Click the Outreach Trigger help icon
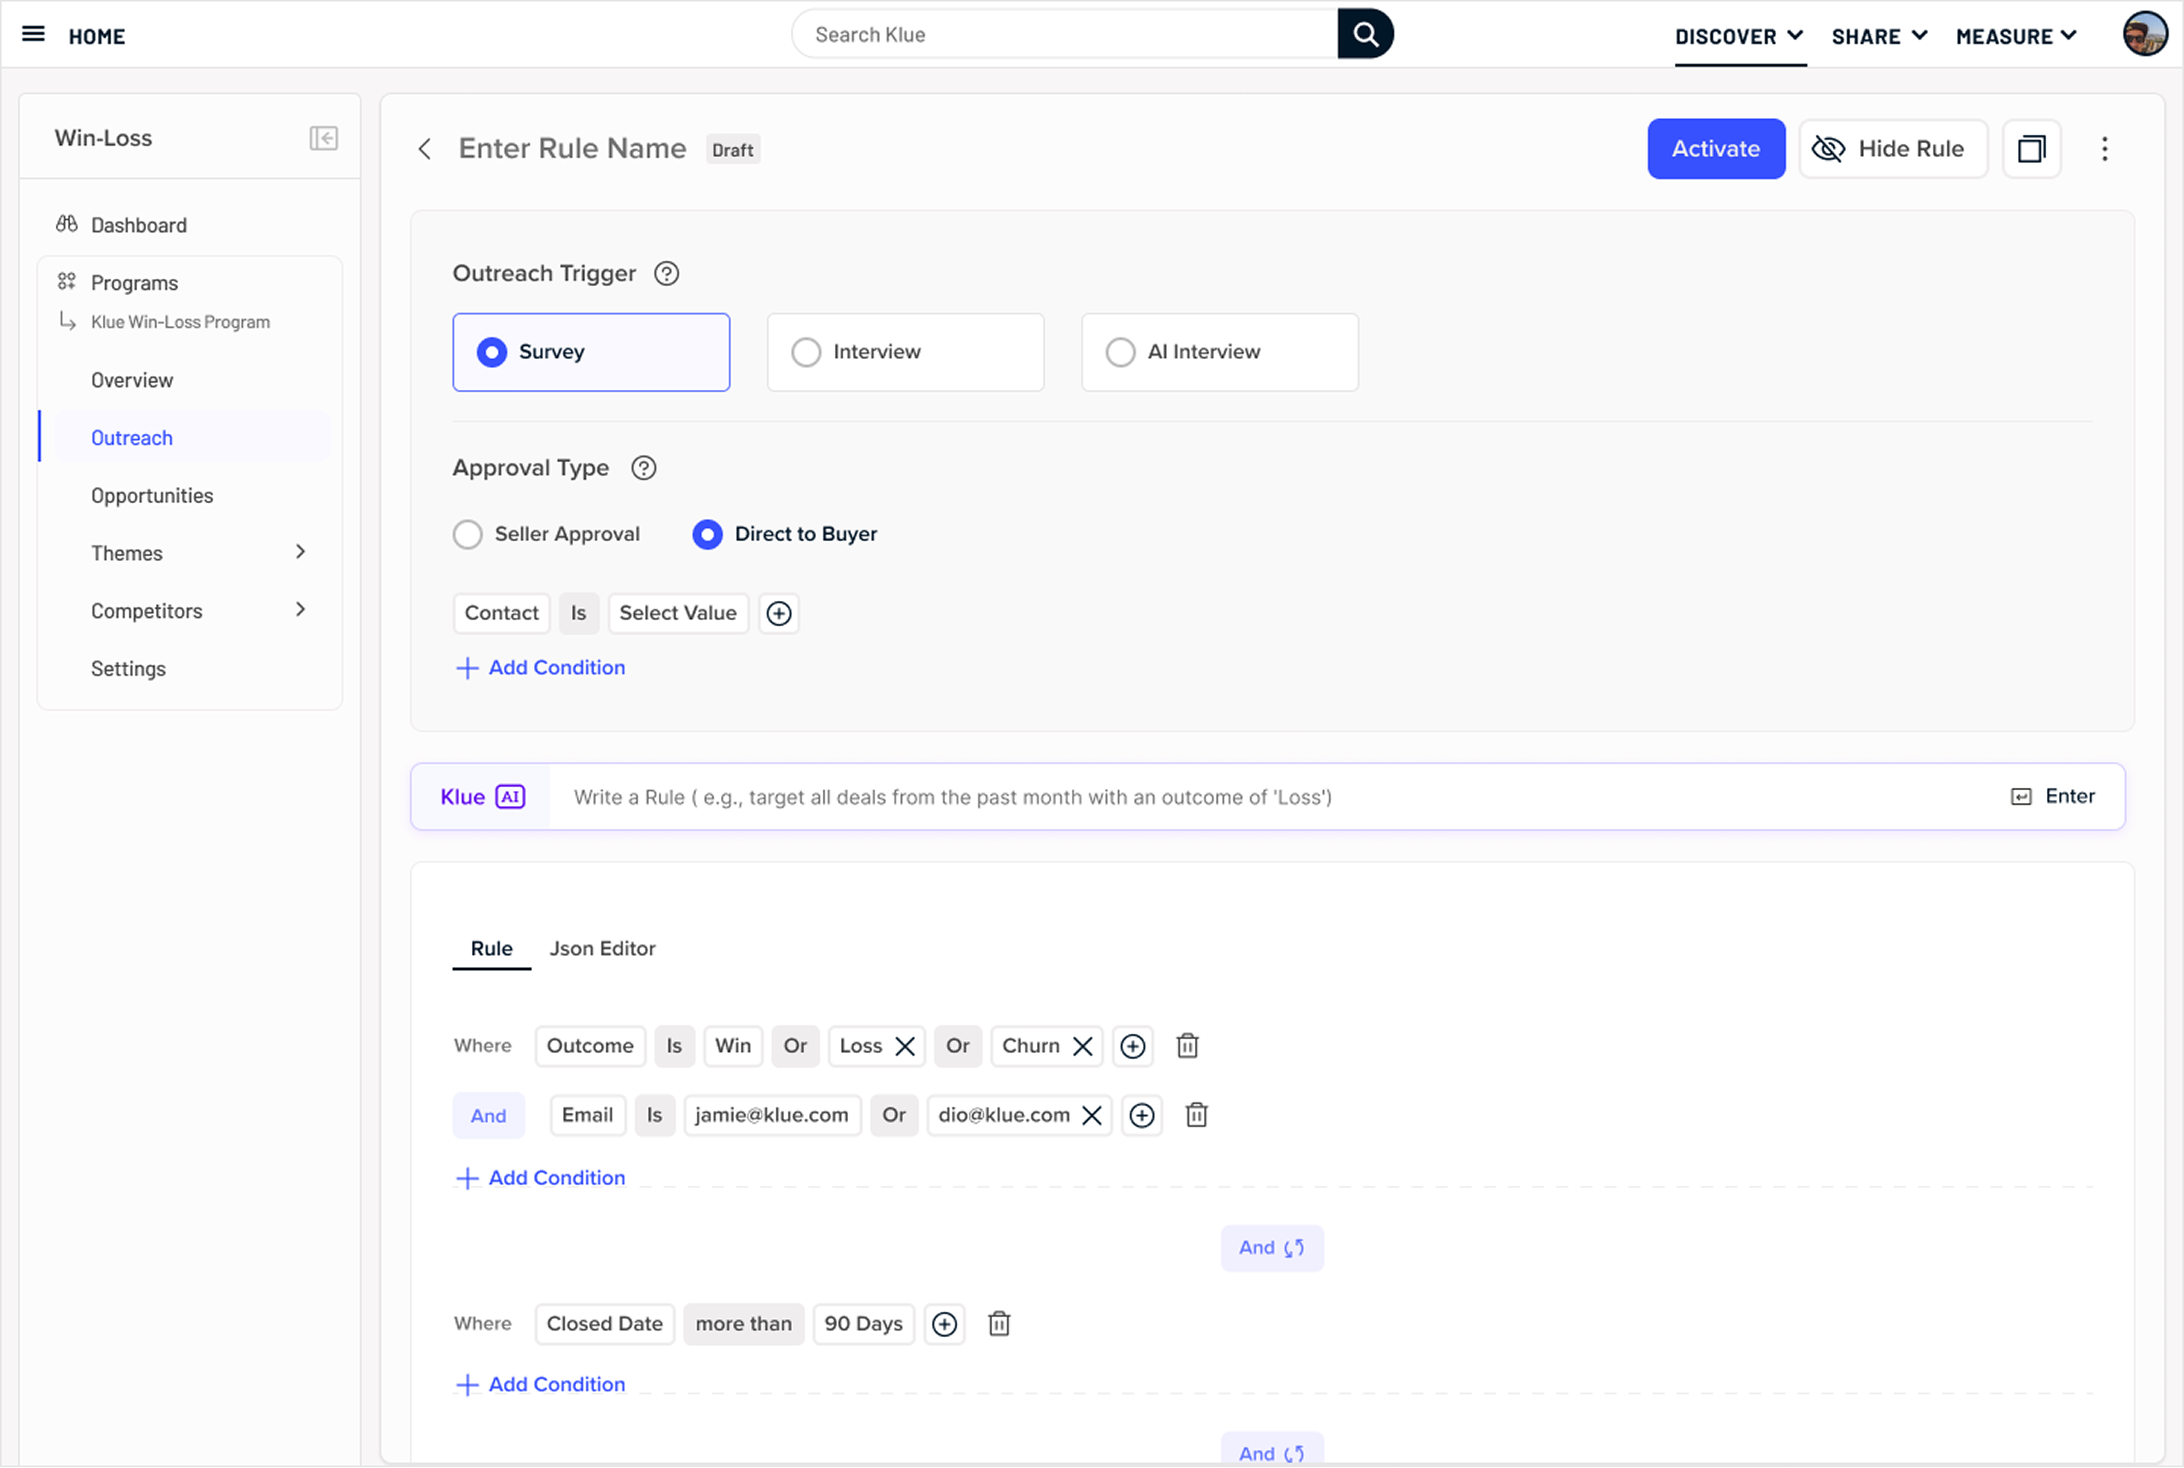Viewport: 2184px width, 1468px height. pyautogui.click(x=666, y=273)
